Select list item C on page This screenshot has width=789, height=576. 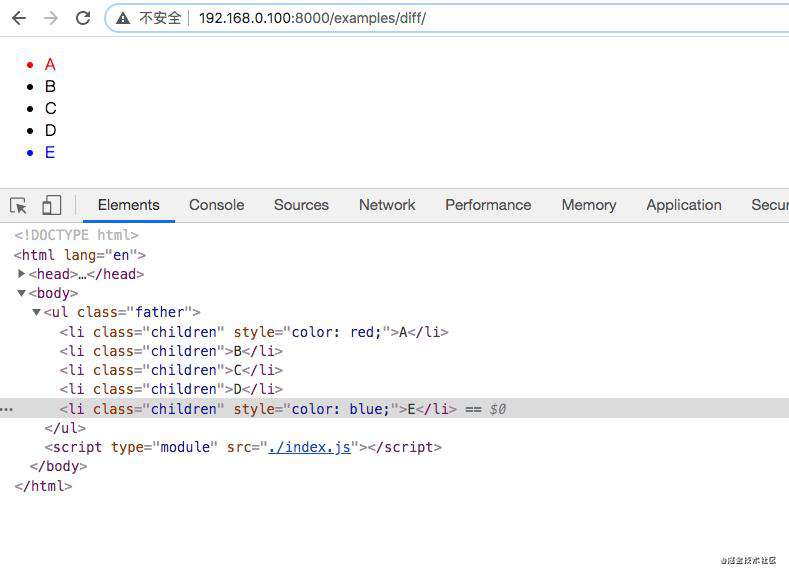tap(50, 109)
